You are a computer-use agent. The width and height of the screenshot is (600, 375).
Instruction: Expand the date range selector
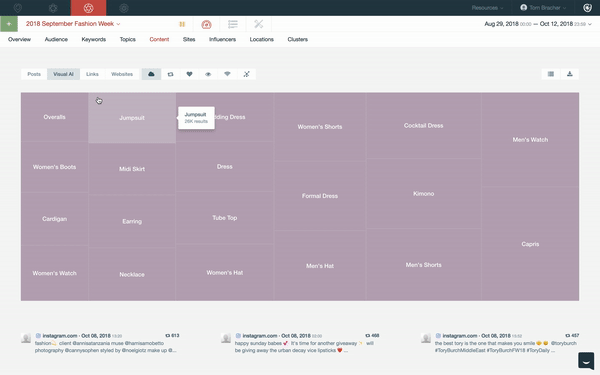coord(538,24)
